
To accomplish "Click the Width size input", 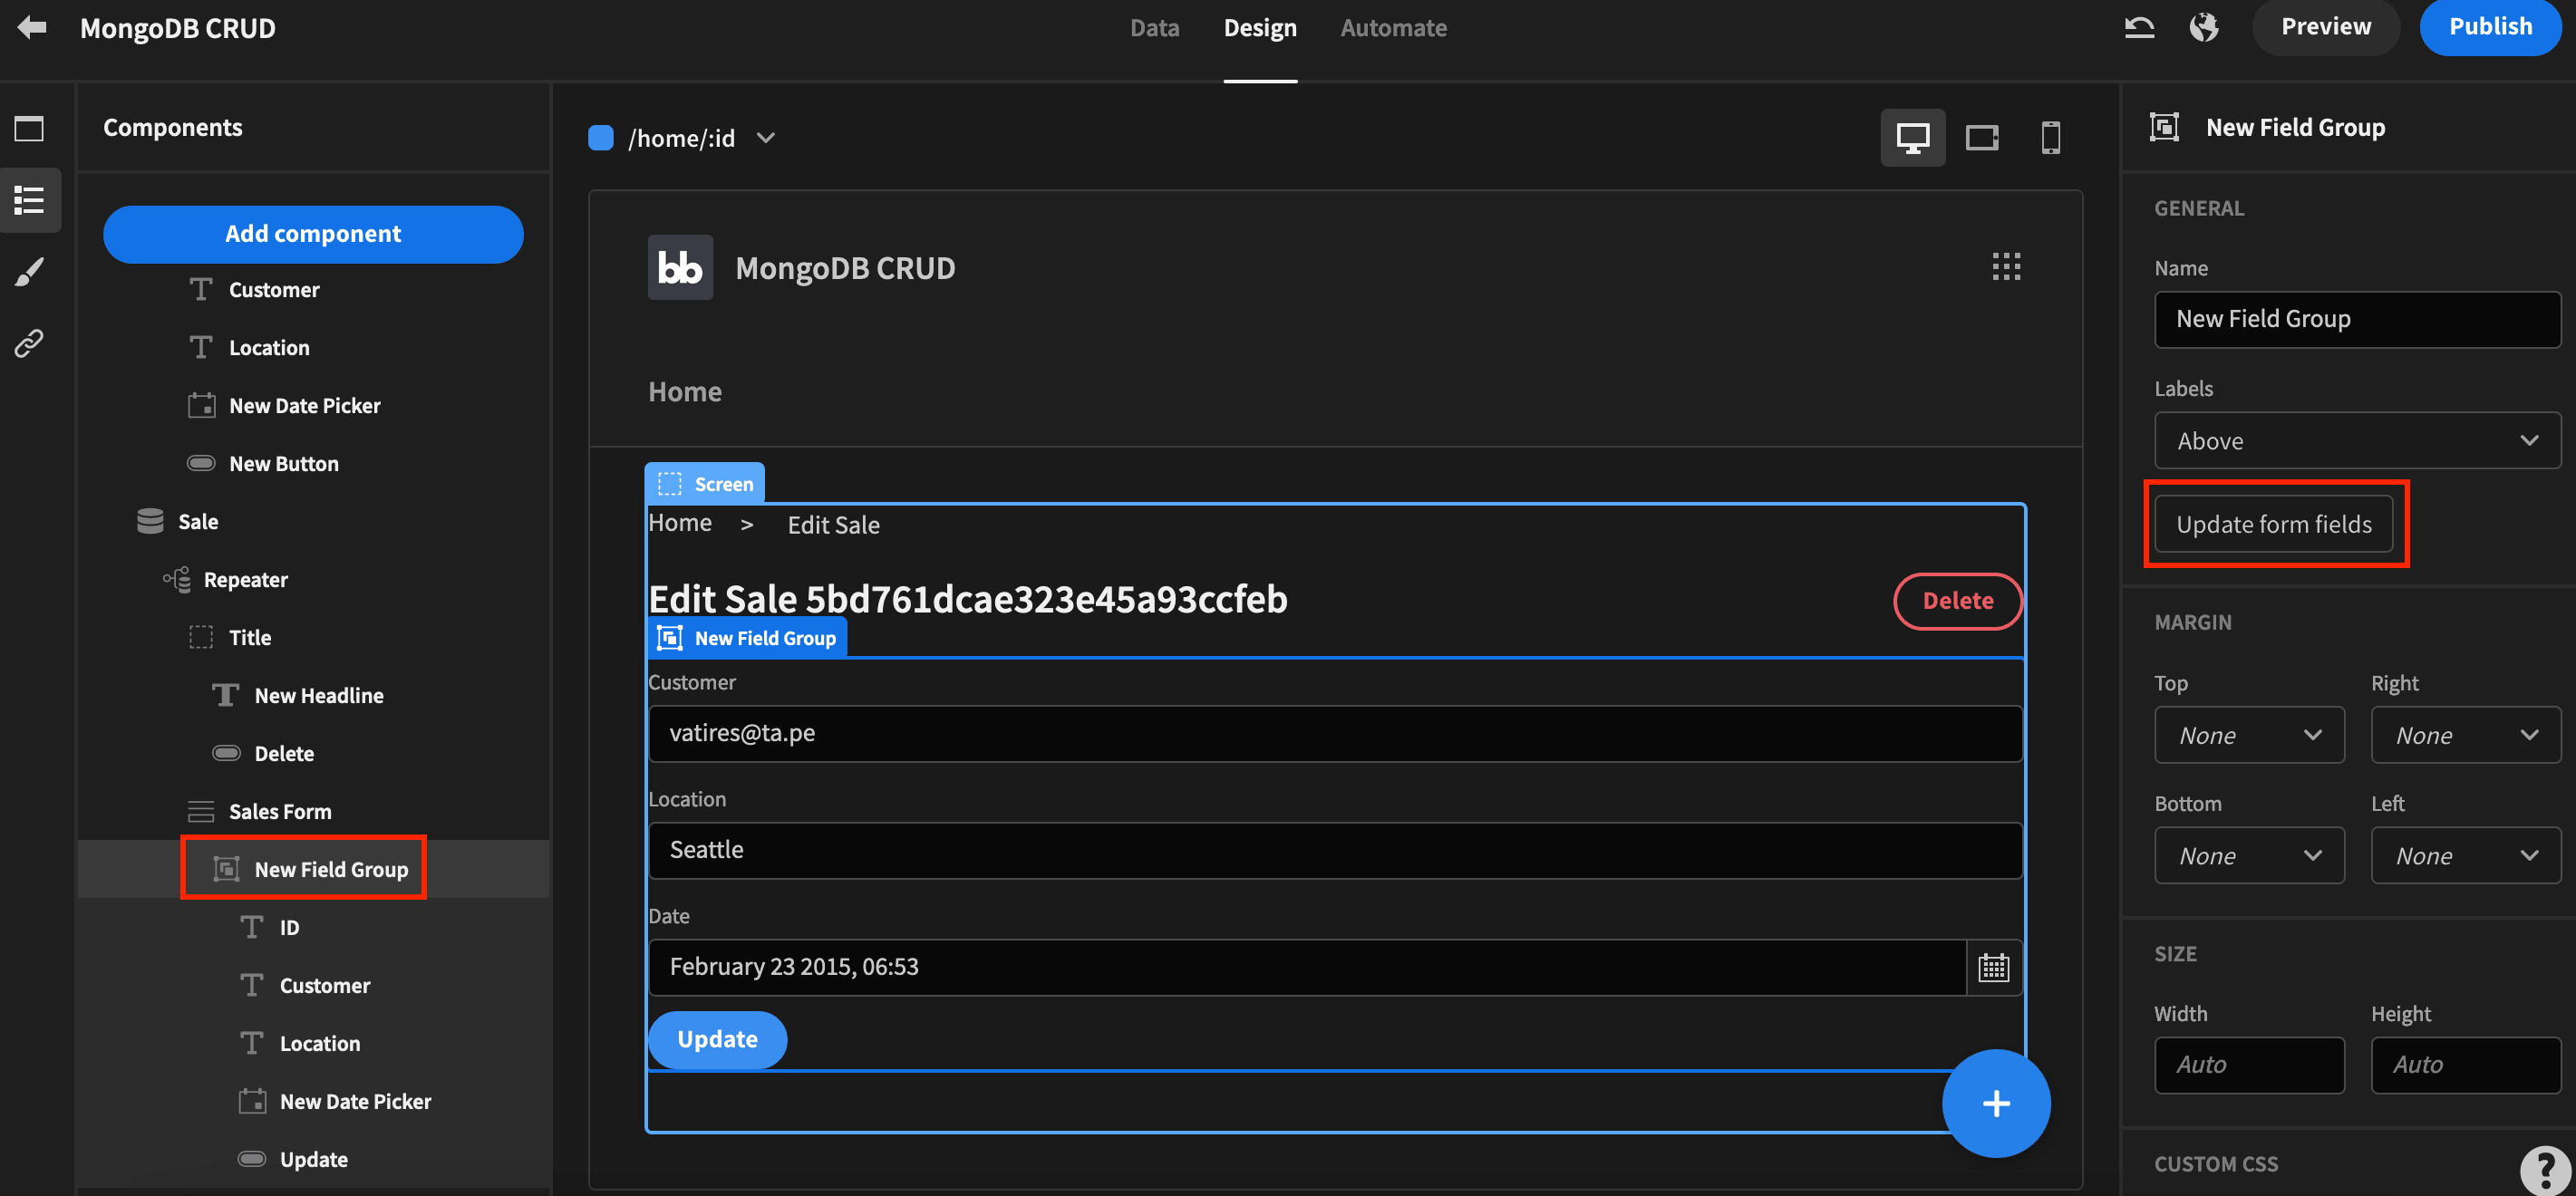I will pos(2249,1064).
